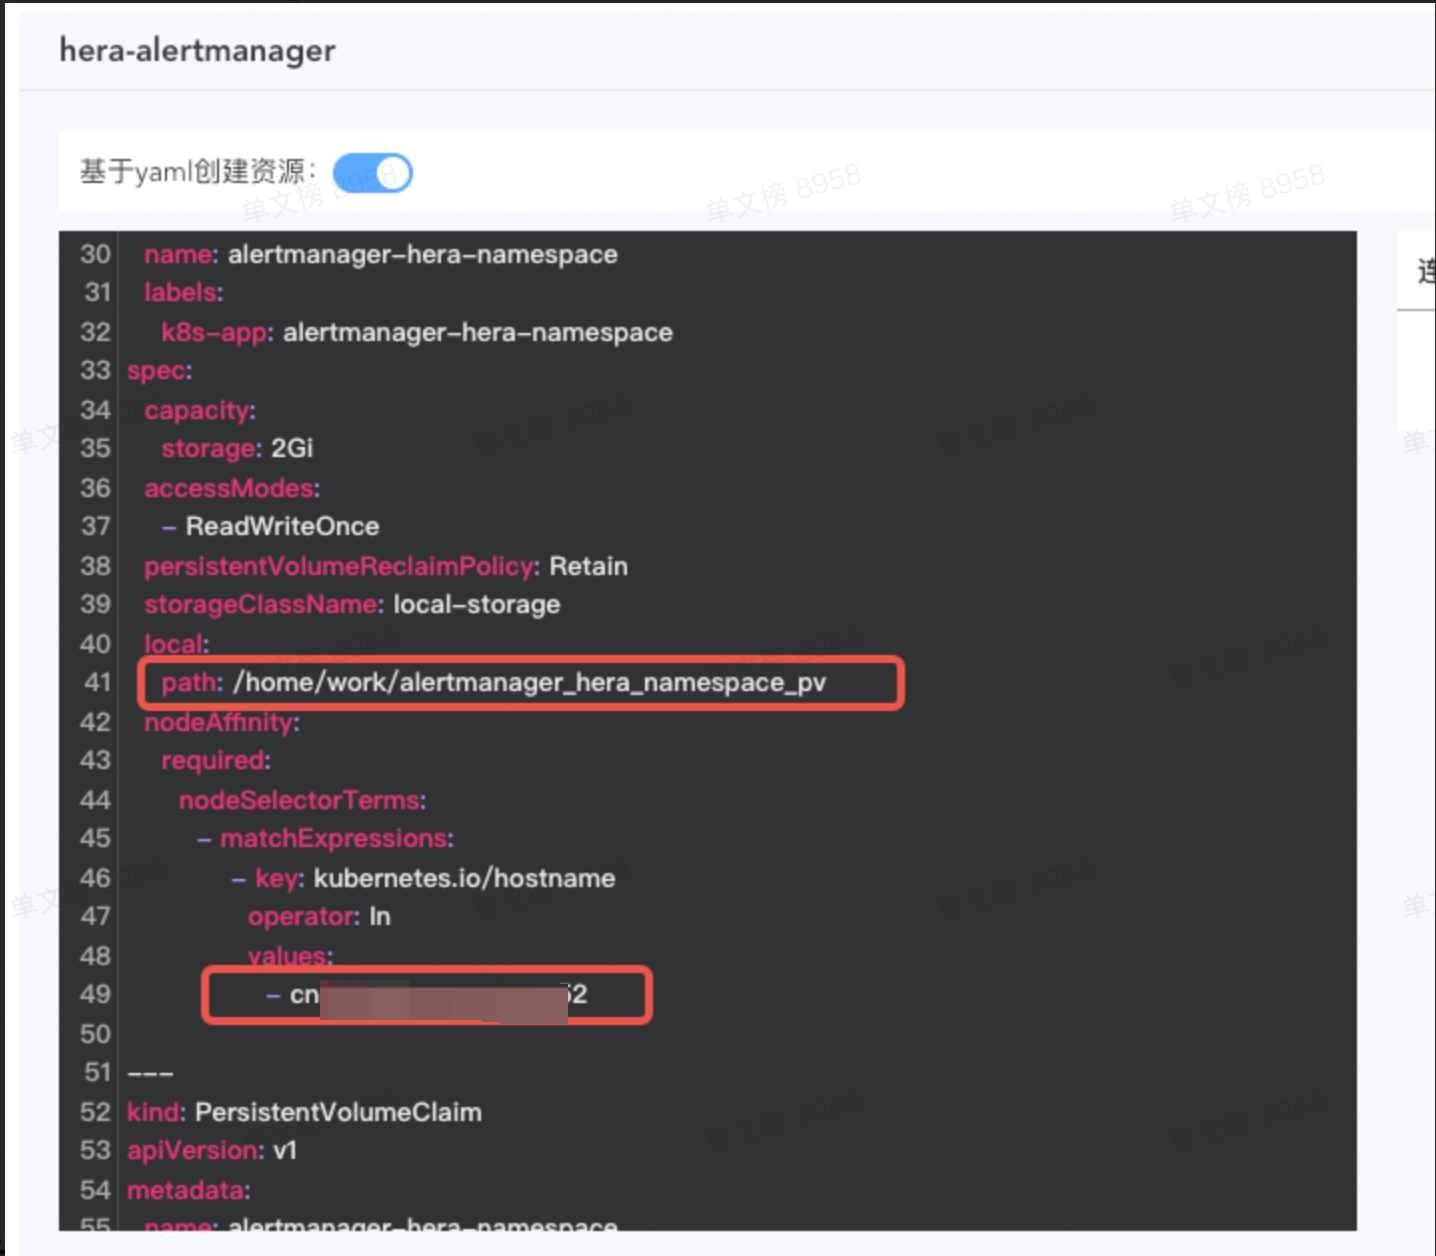
Task: Click key: kubernetes.io/hostname on line 46
Action: (435, 878)
